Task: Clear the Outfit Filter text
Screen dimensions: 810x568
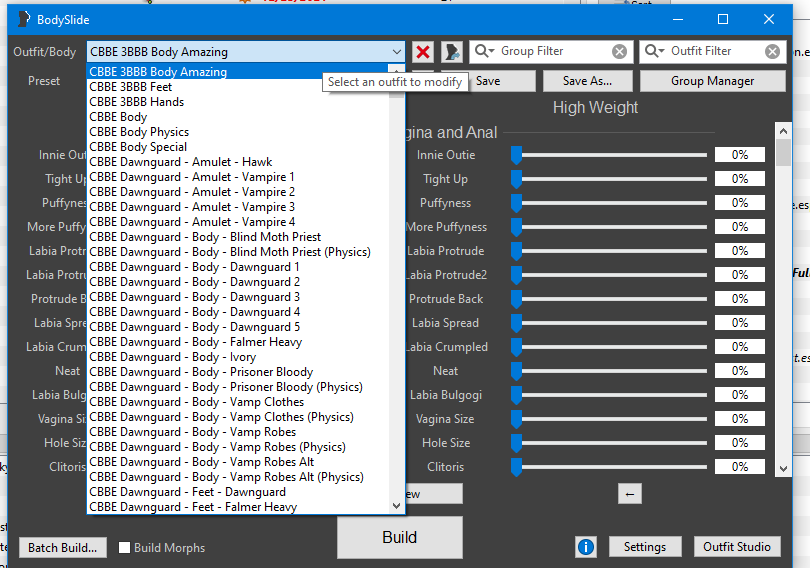Action: [x=772, y=52]
